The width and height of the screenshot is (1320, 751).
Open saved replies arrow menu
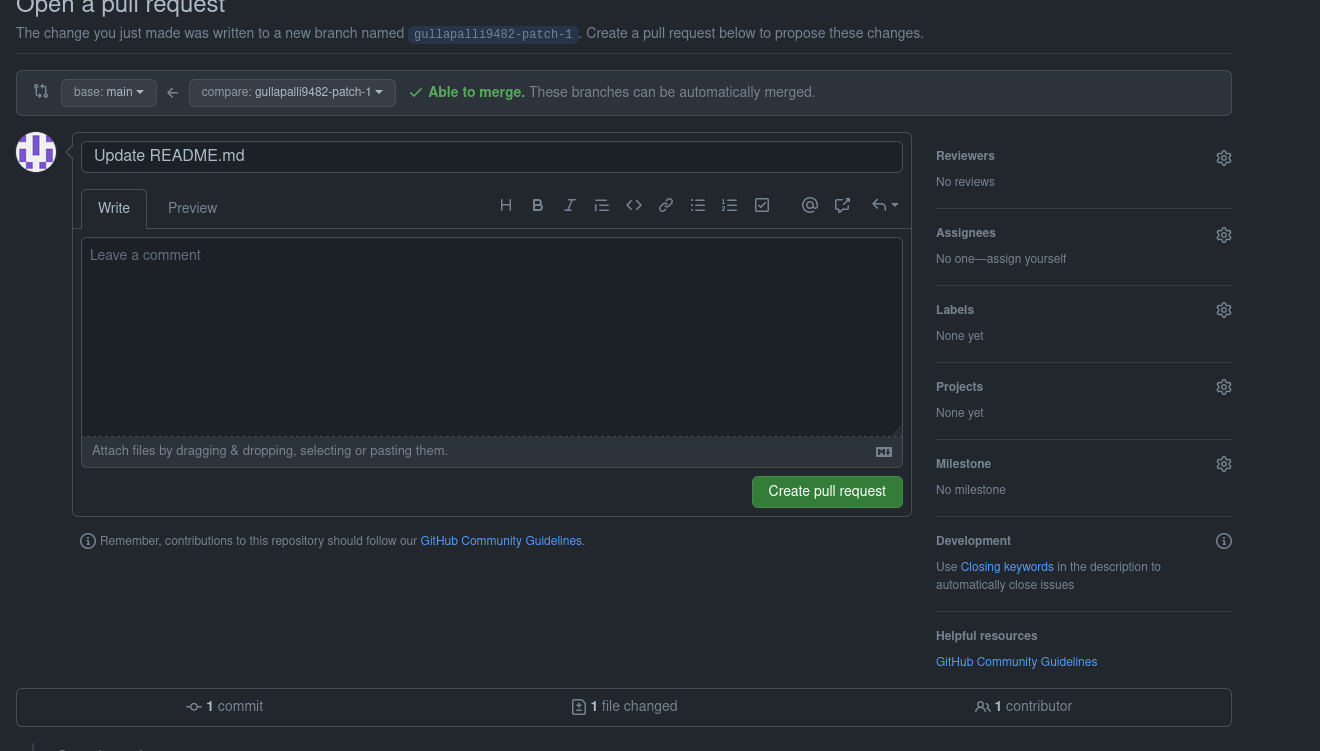(x=885, y=205)
